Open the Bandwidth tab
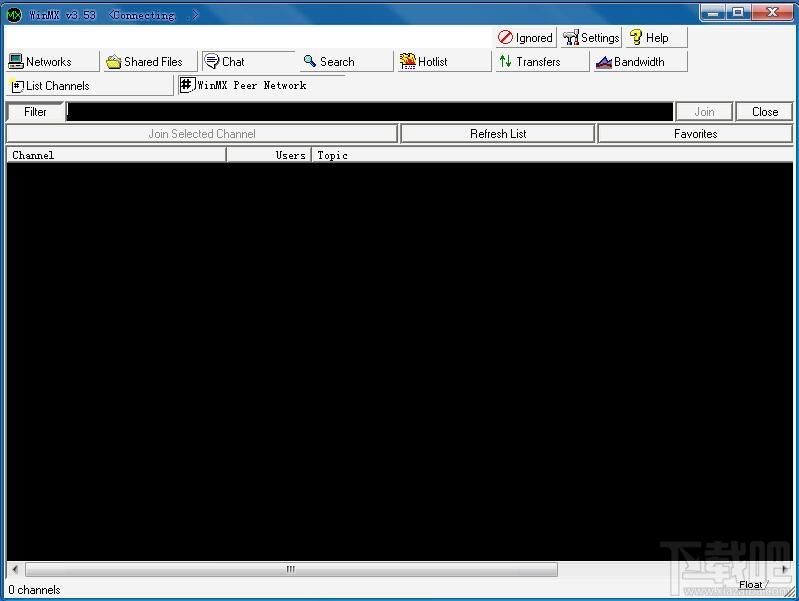 pos(641,62)
